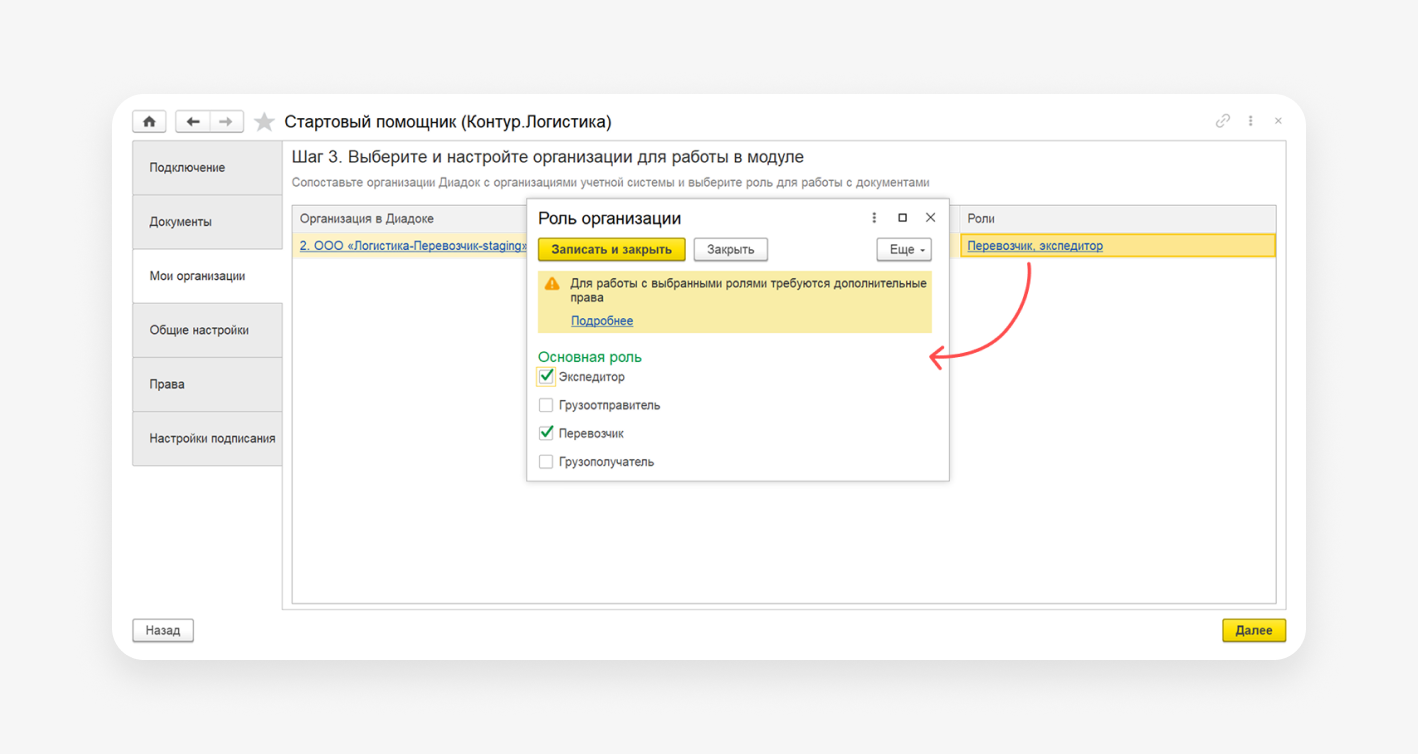This screenshot has width=1418, height=754.
Task: Navigate forward with the right arrow
Action: point(227,122)
